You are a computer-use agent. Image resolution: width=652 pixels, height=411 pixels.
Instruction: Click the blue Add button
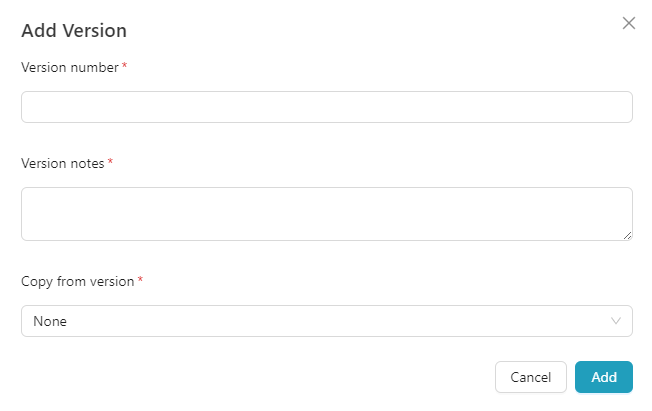pyautogui.click(x=604, y=377)
